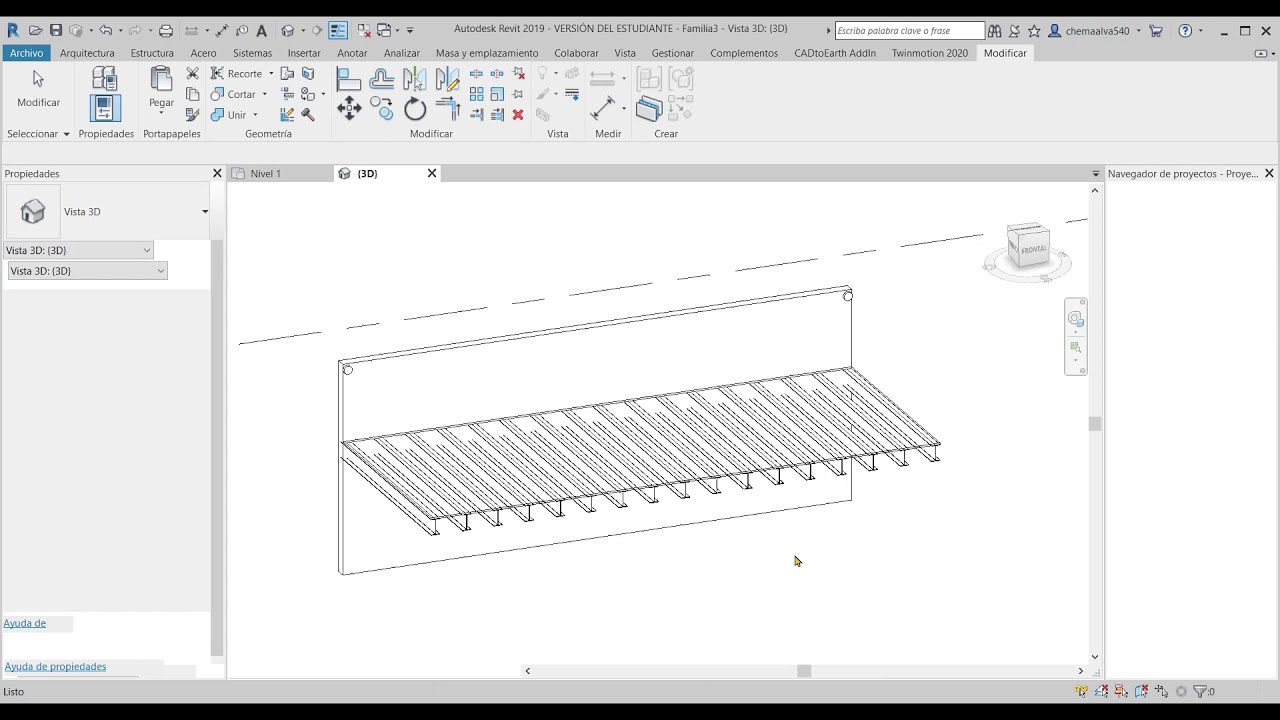Open the Twinmotion 2020 tab
1280x720 pixels.
(x=929, y=53)
